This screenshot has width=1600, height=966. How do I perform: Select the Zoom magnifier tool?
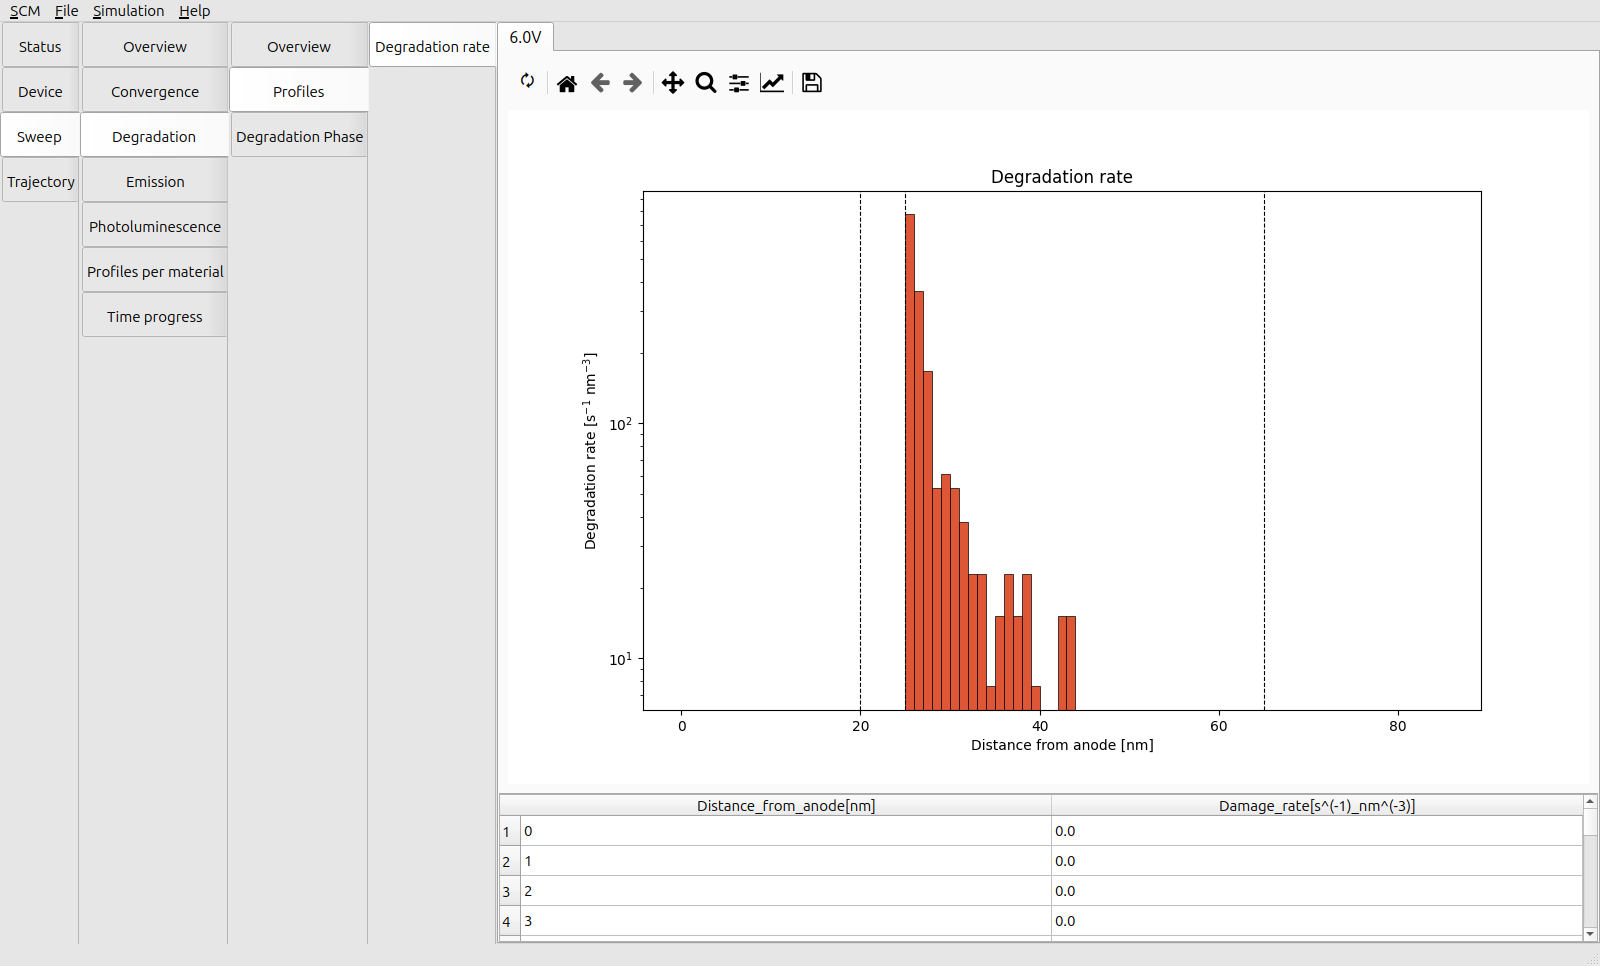706,83
